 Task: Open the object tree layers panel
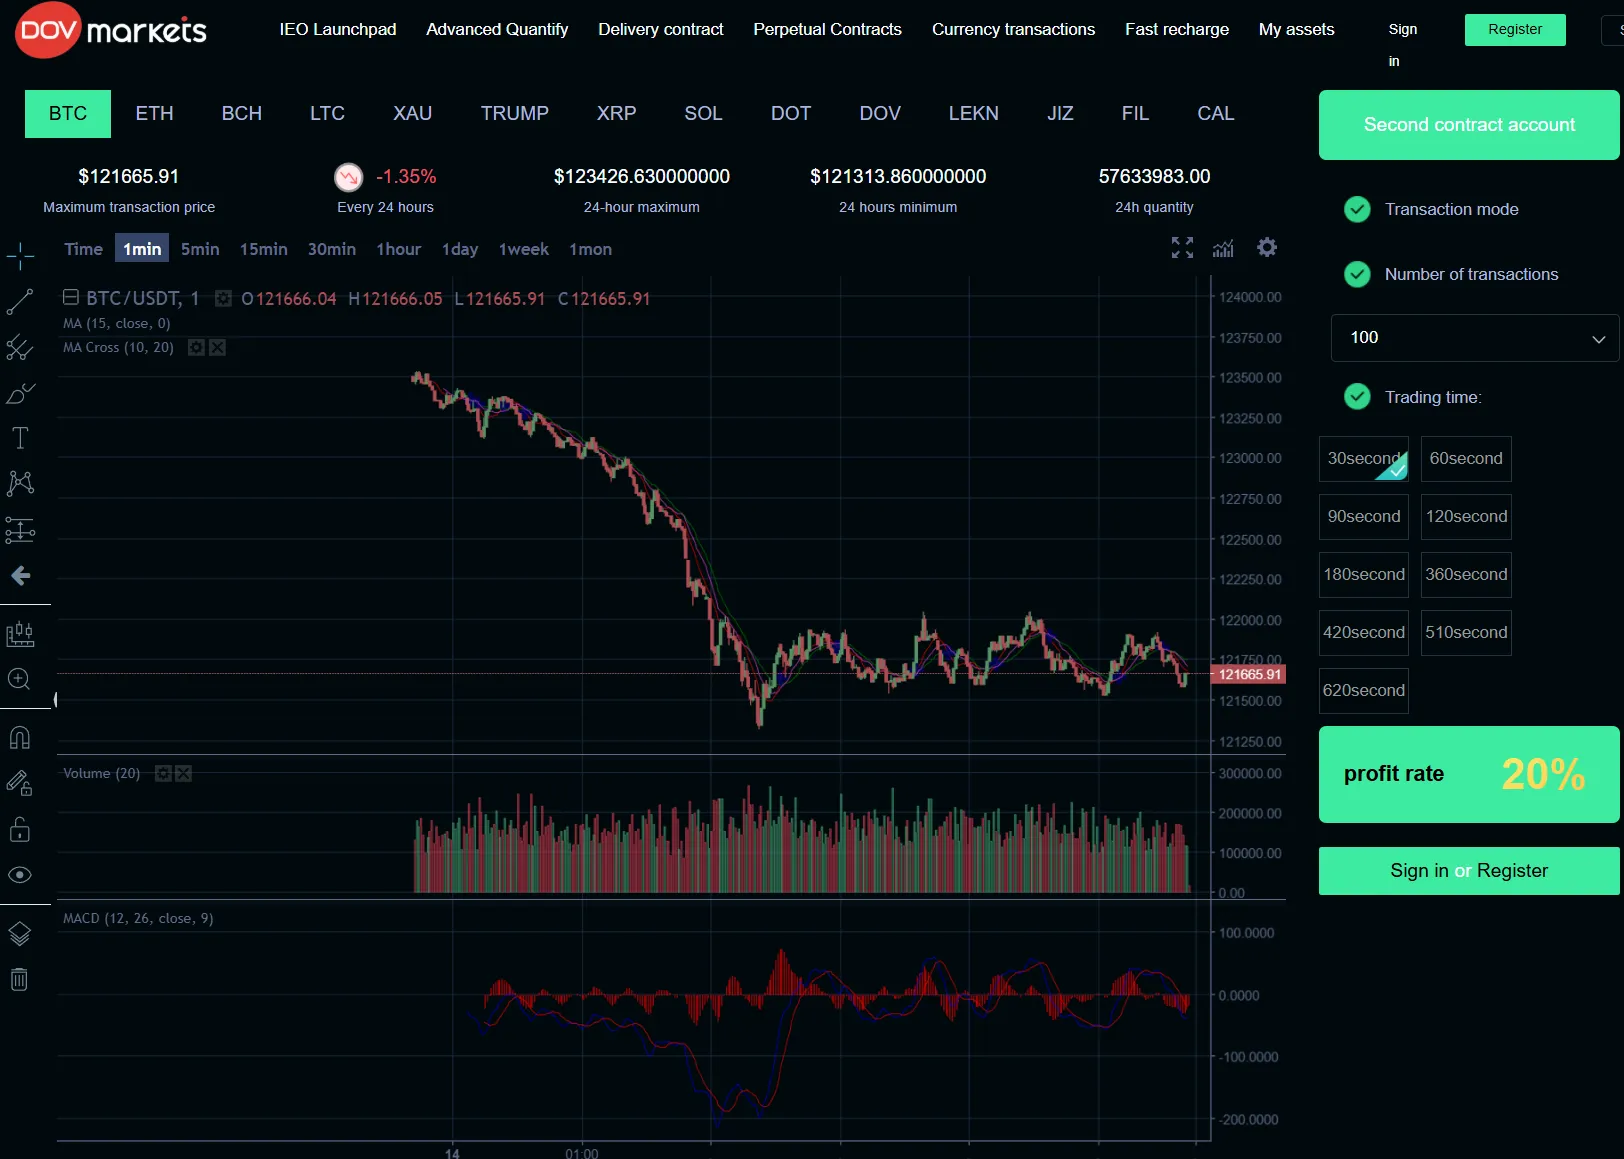[x=20, y=934]
